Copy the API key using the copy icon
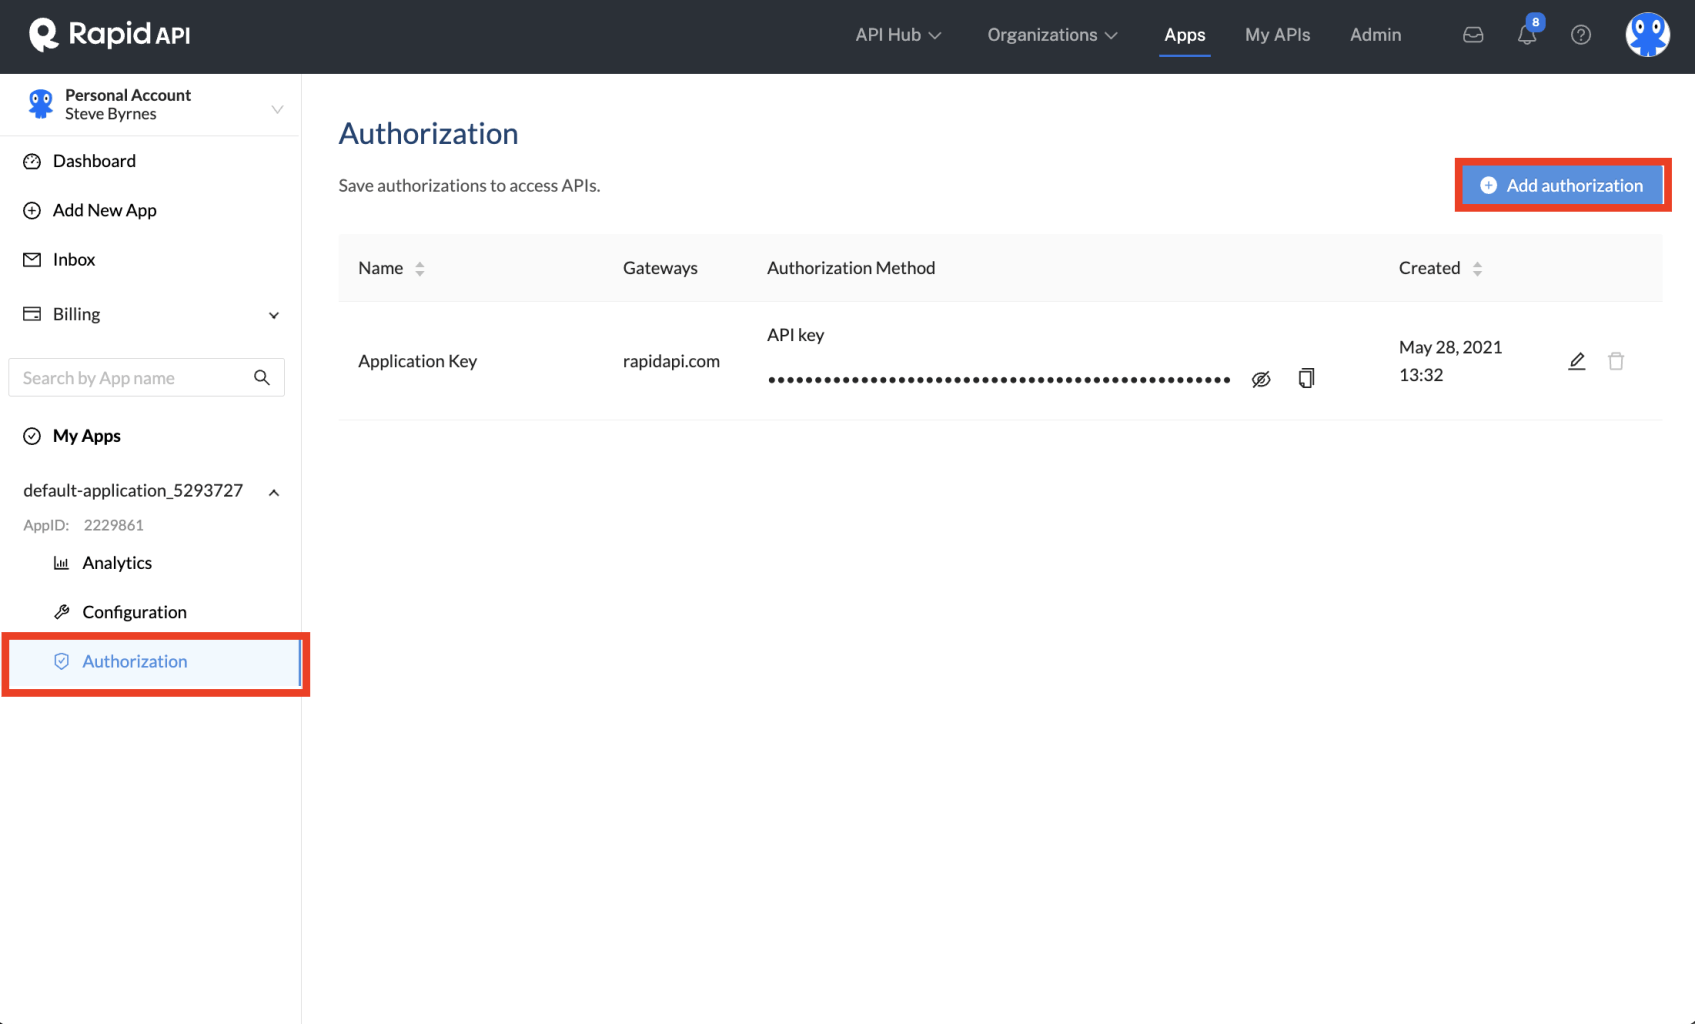 (1306, 378)
